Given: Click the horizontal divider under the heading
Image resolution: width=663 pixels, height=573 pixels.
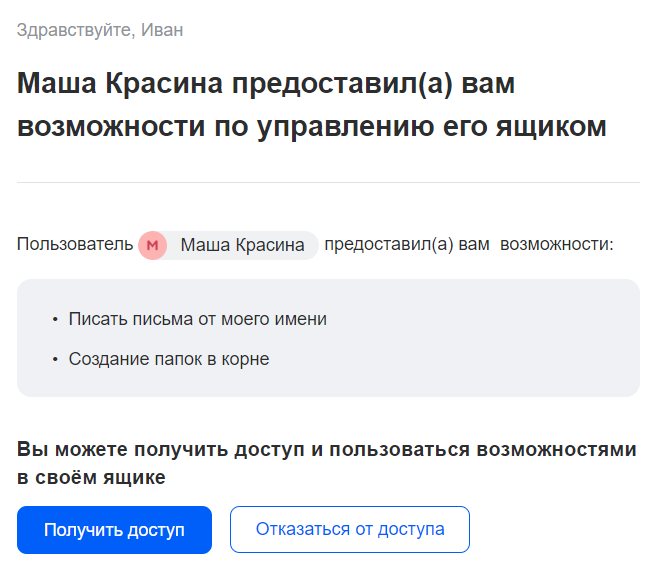Looking at the screenshot, I should [328, 183].
